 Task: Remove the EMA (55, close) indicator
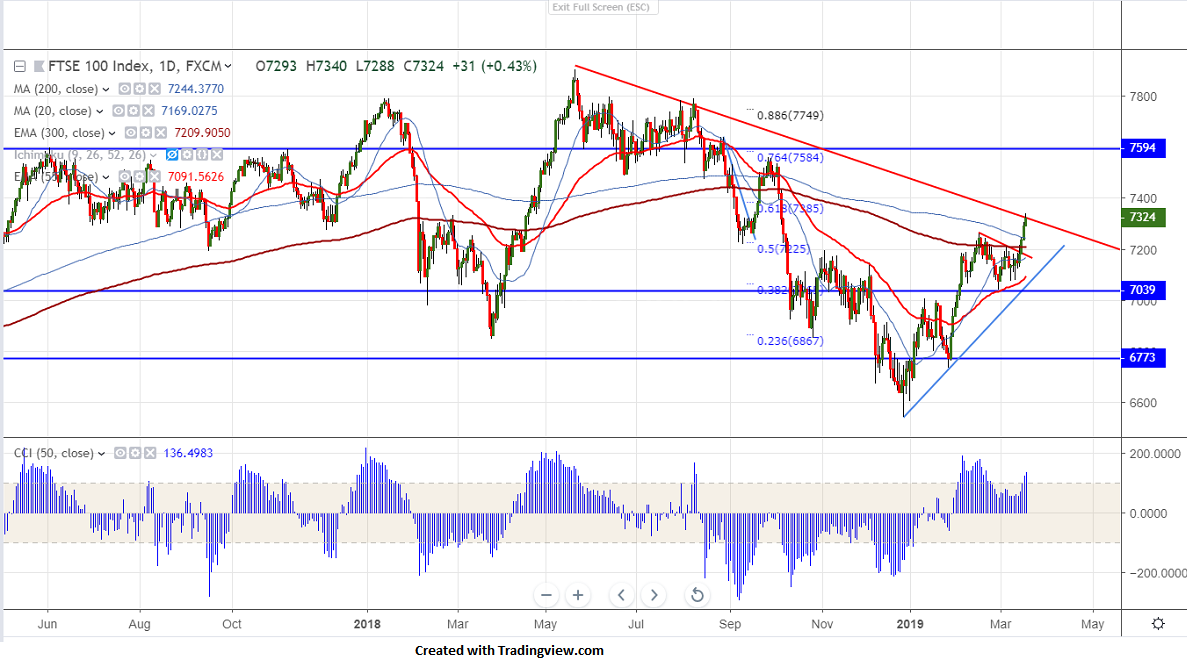154,176
